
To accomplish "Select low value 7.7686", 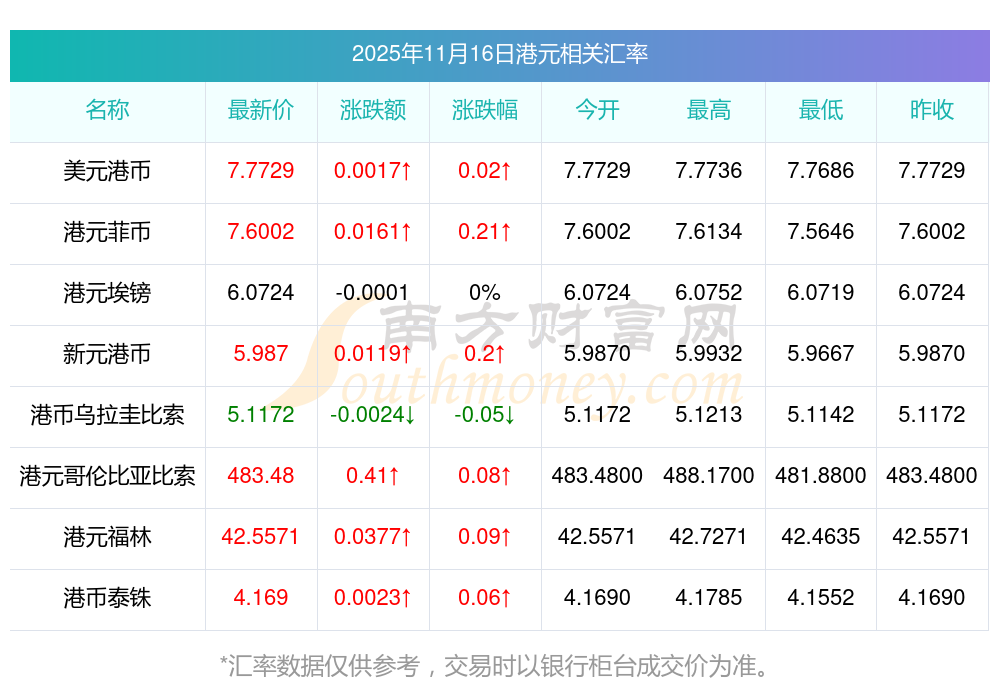I will pyautogui.click(x=821, y=170).
